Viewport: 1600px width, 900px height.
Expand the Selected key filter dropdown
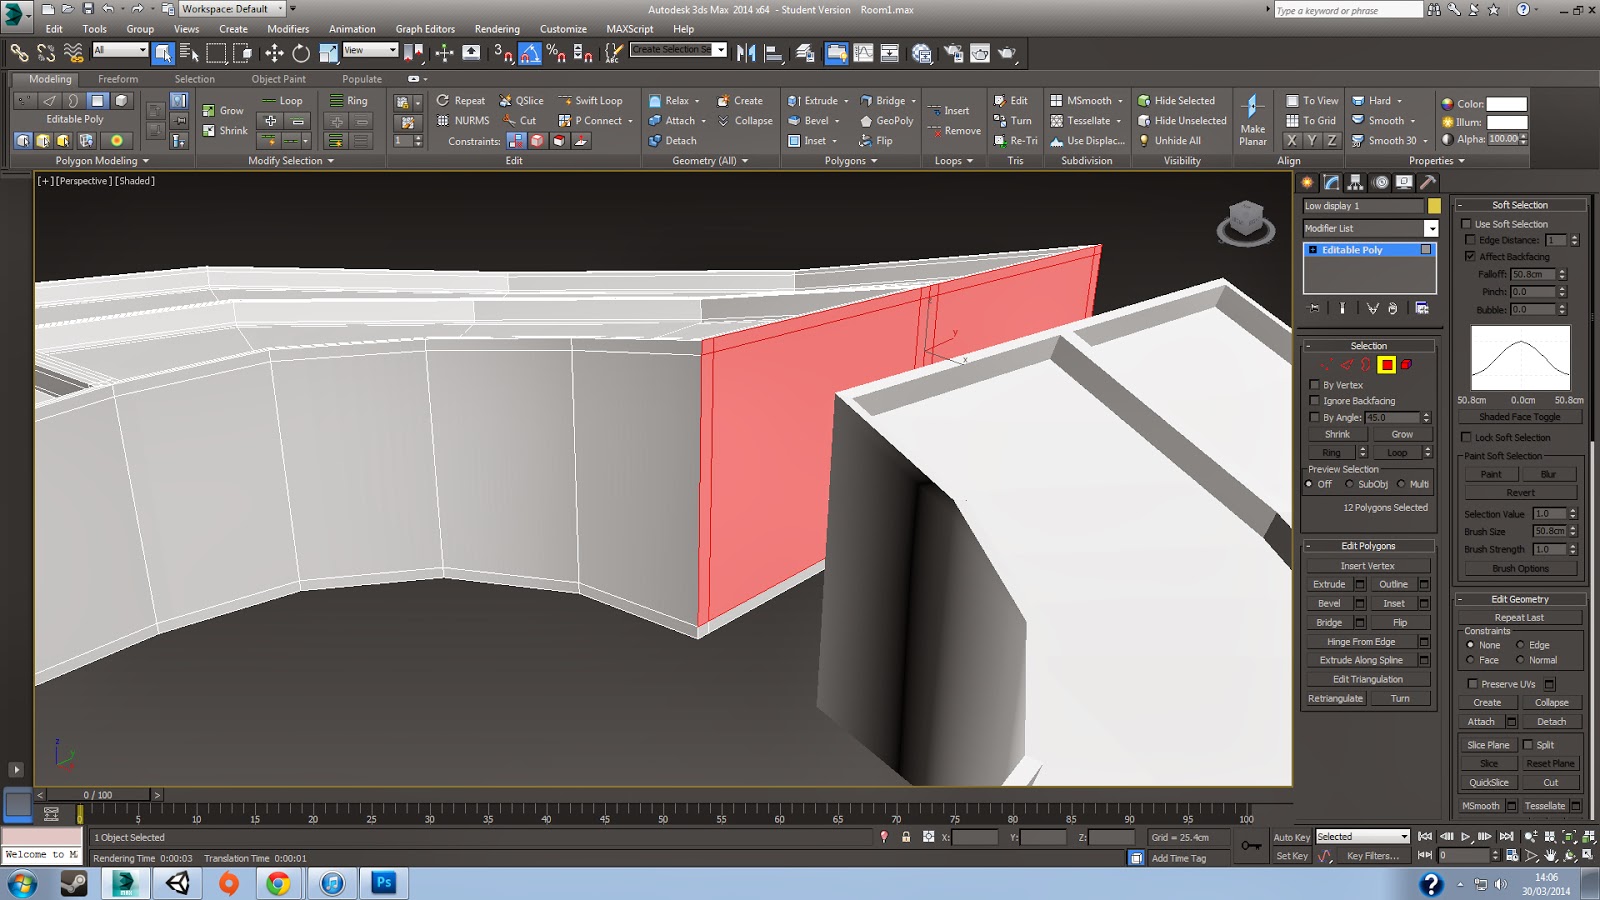click(x=1404, y=837)
